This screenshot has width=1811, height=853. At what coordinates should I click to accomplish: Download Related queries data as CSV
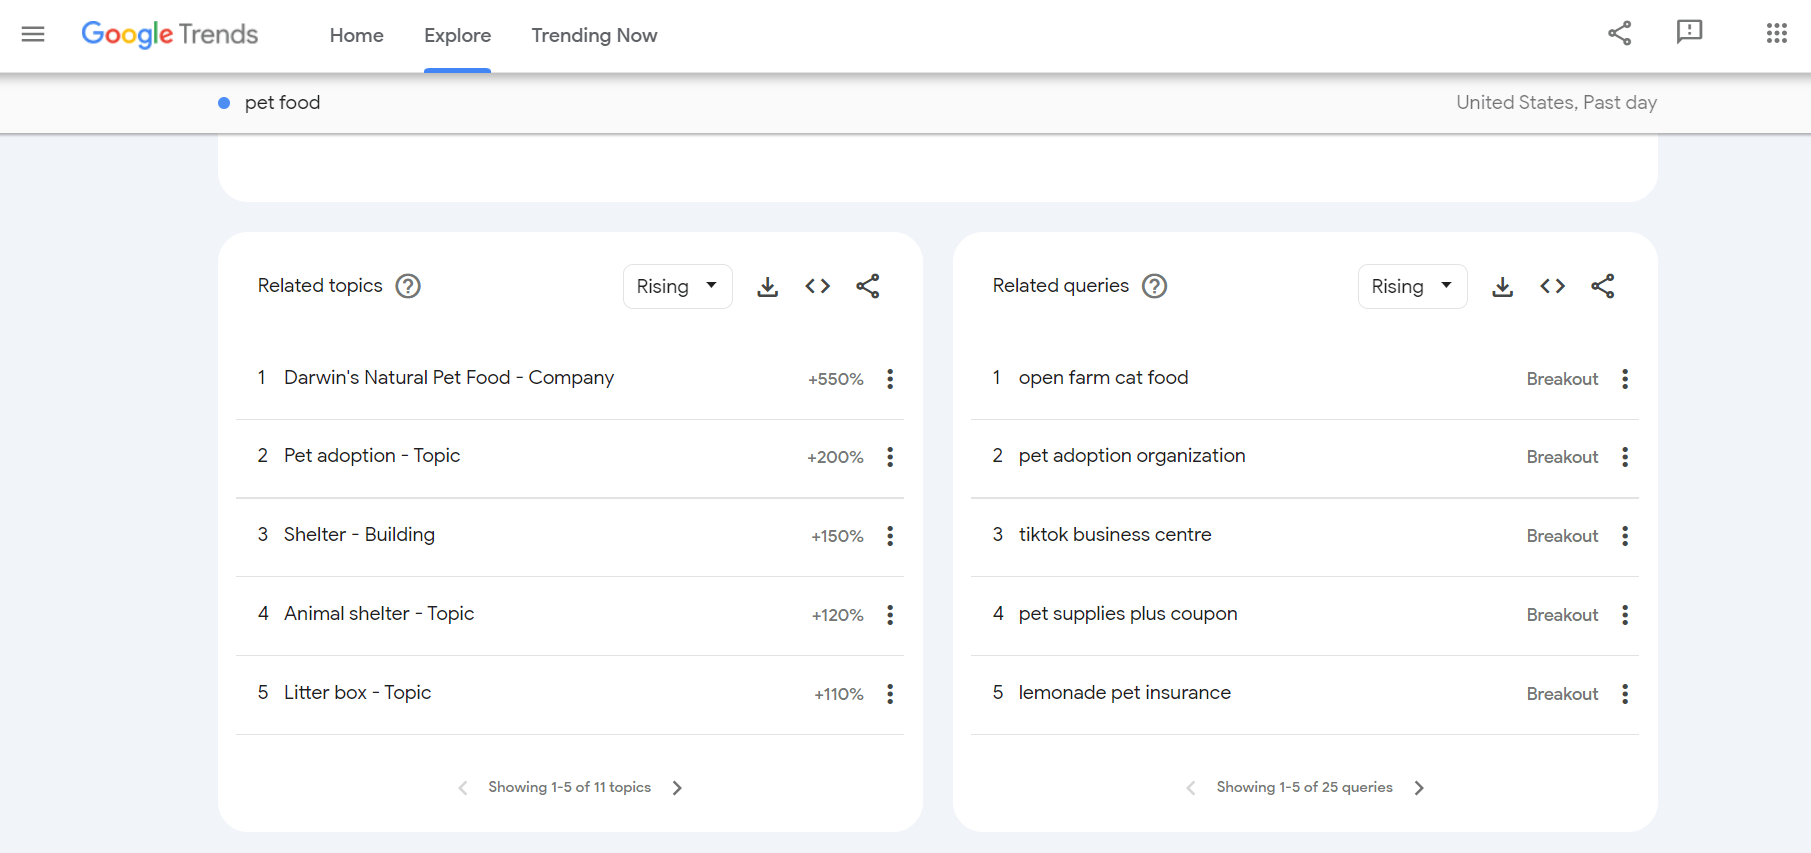1502,287
